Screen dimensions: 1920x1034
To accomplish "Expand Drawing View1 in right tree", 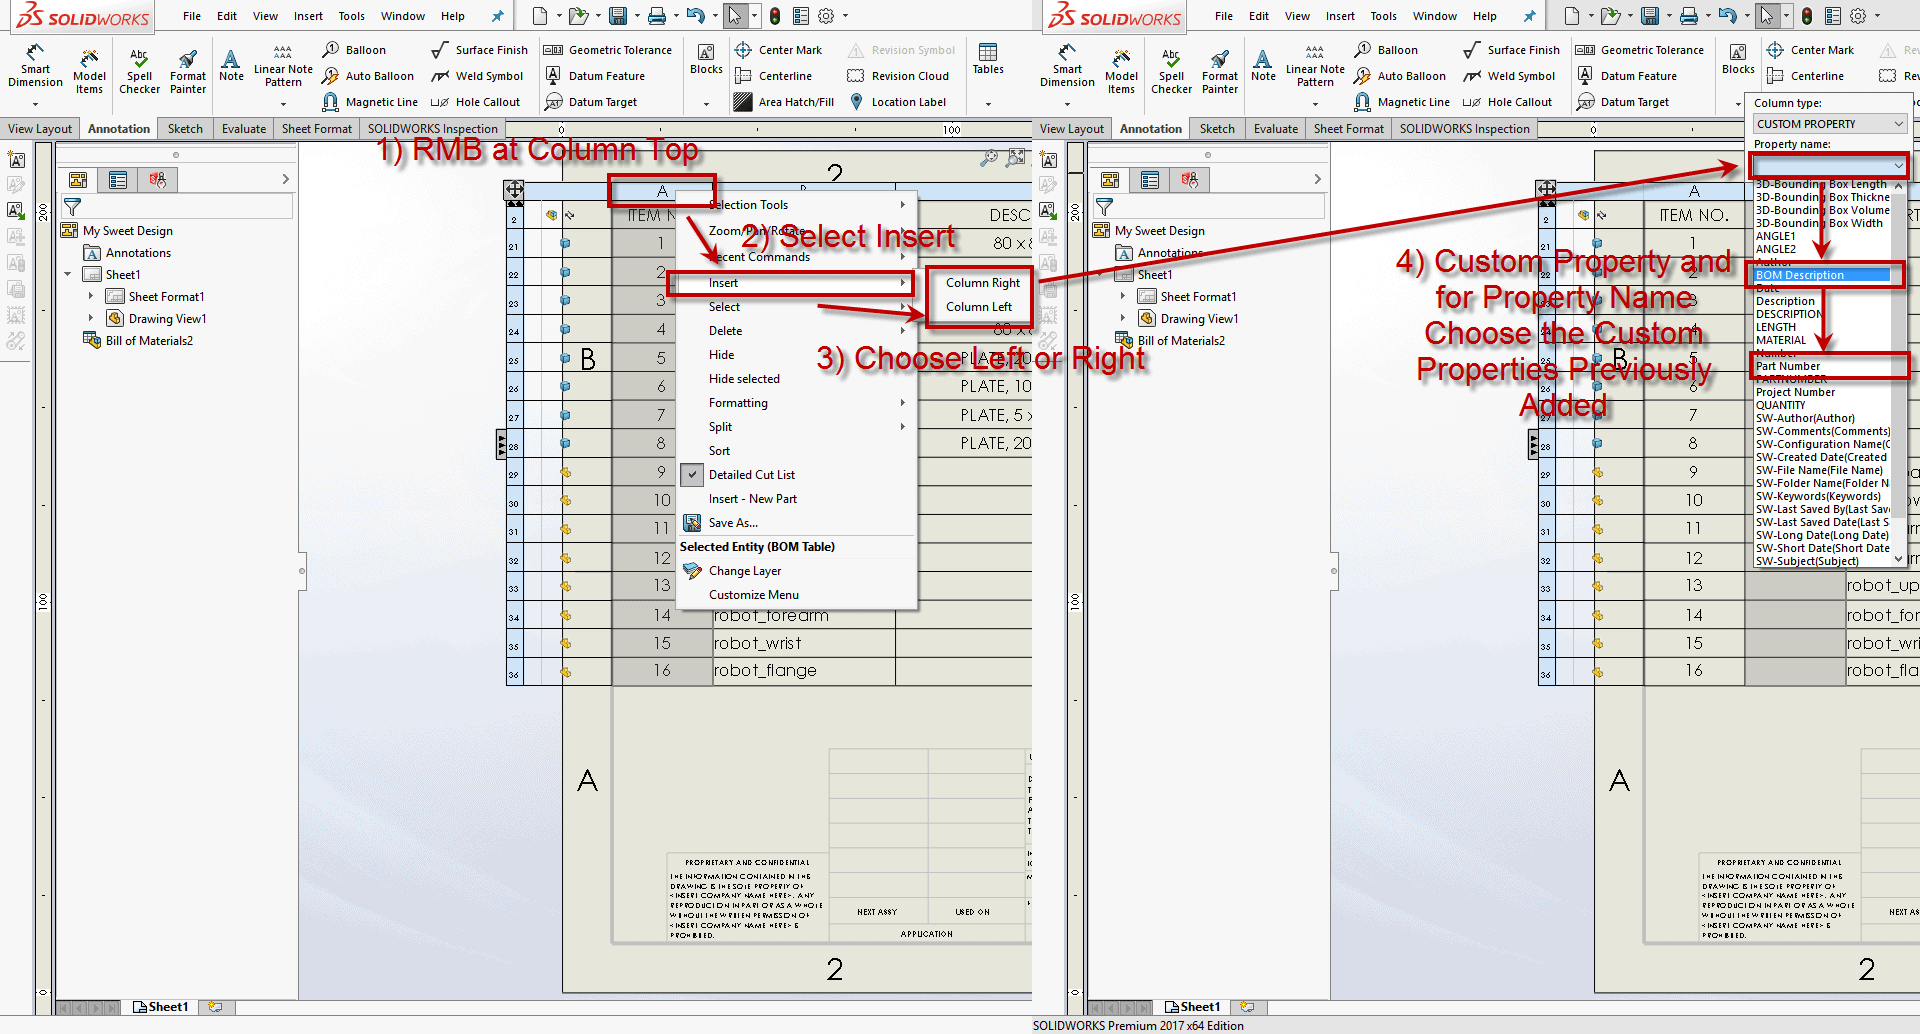I will click(1123, 318).
